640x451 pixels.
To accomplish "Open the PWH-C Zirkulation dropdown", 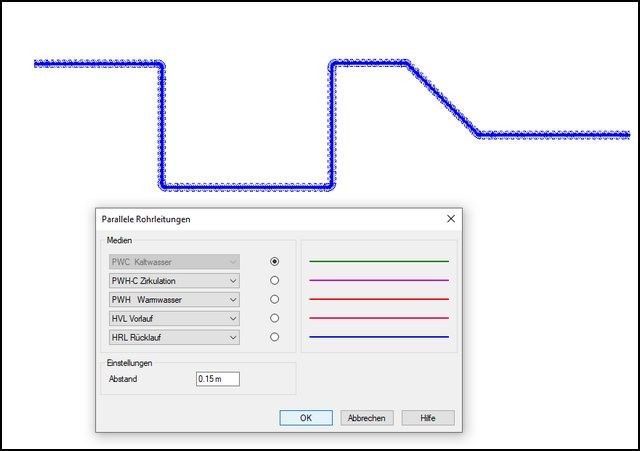I will [174, 281].
